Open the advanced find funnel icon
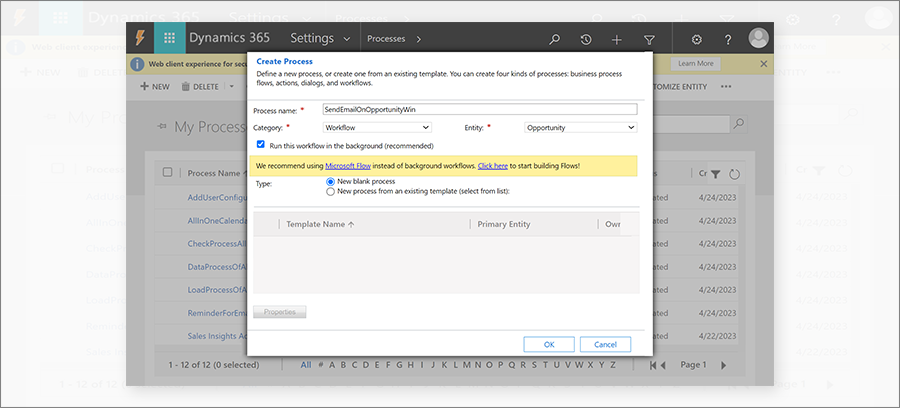The width and height of the screenshot is (900, 408). coord(649,40)
